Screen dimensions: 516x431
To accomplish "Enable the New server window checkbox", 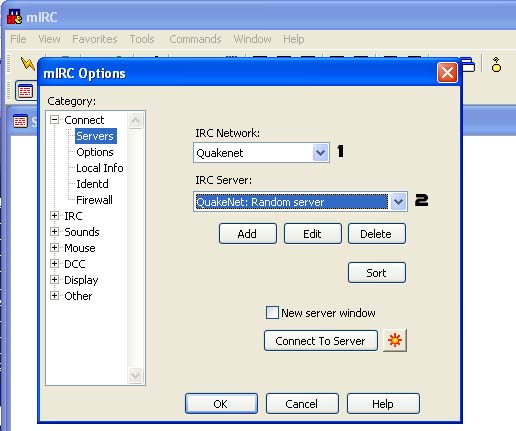I will [272, 313].
